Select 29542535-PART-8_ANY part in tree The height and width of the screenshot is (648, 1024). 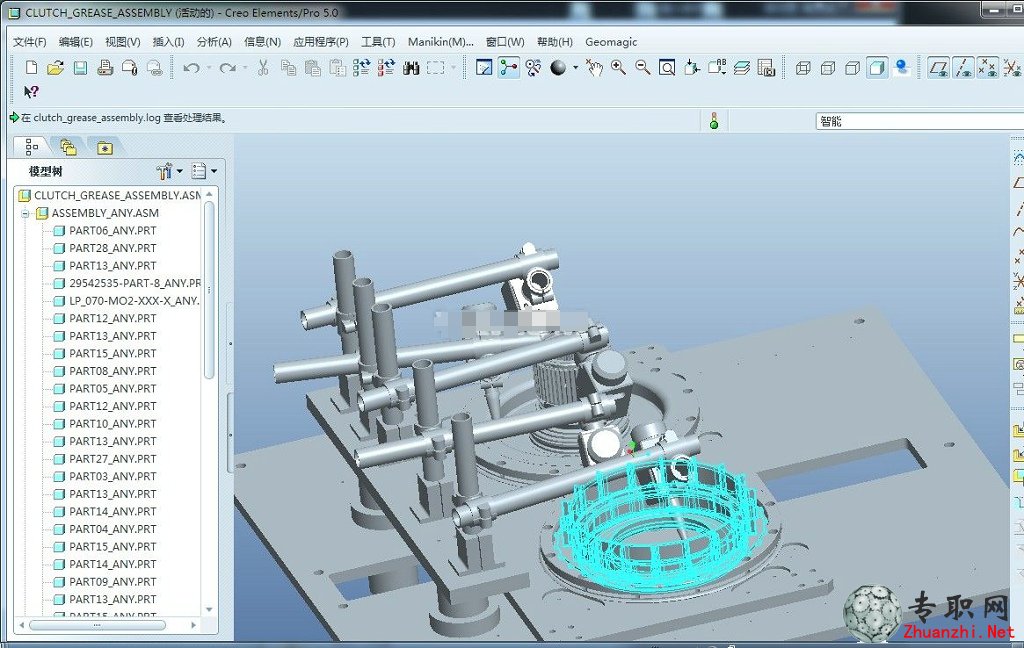click(x=127, y=284)
